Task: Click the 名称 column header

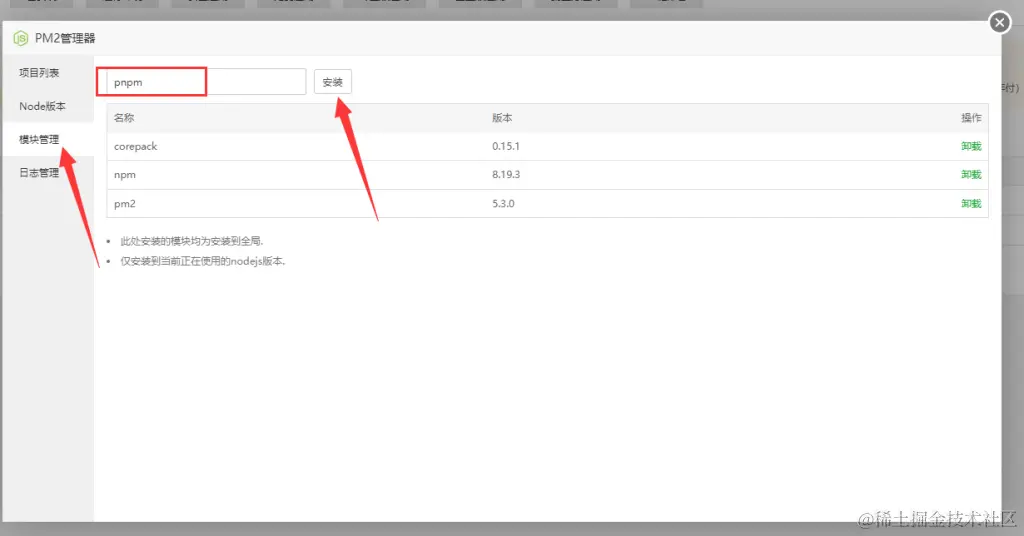Action: [x=124, y=118]
